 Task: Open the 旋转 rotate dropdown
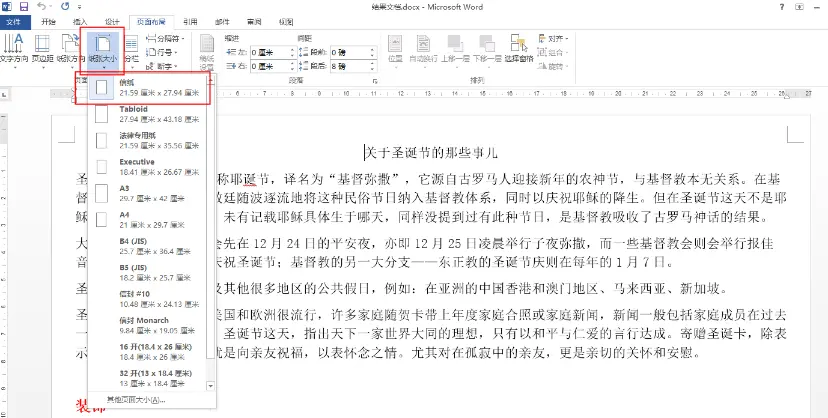tap(552, 66)
